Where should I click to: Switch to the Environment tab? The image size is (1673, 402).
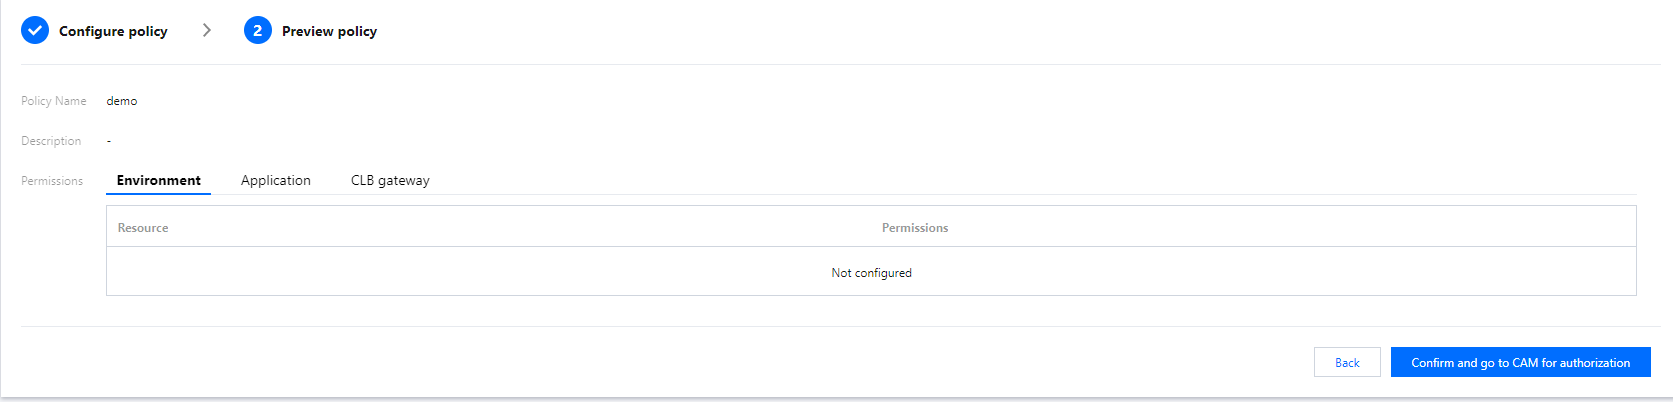(158, 181)
